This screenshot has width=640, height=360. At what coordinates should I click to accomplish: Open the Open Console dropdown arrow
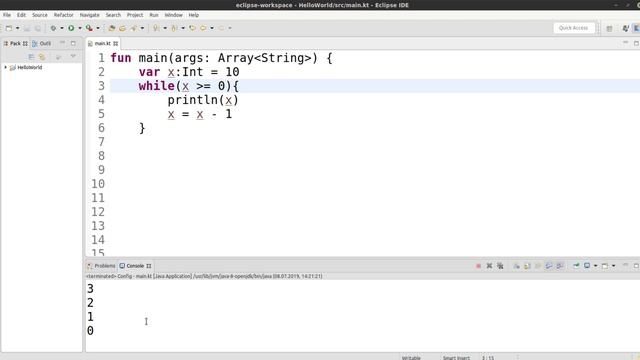coord(613,266)
